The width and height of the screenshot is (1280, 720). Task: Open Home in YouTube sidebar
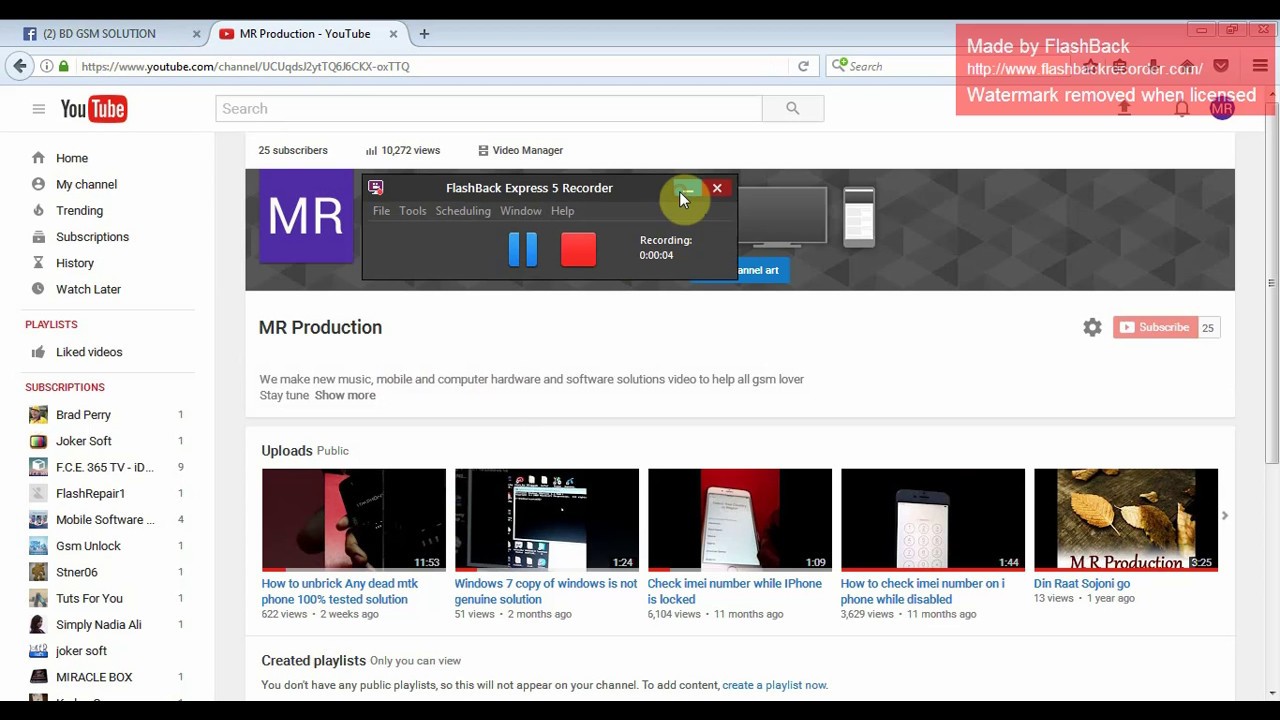tap(72, 158)
